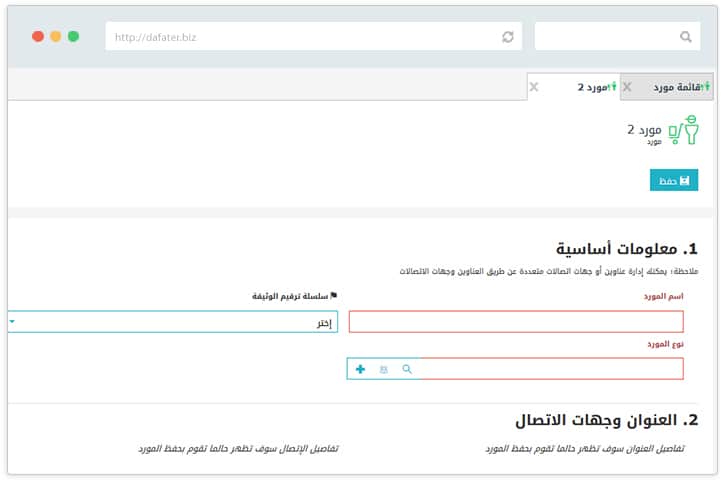Close the مورد 2 tab

[534, 87]
